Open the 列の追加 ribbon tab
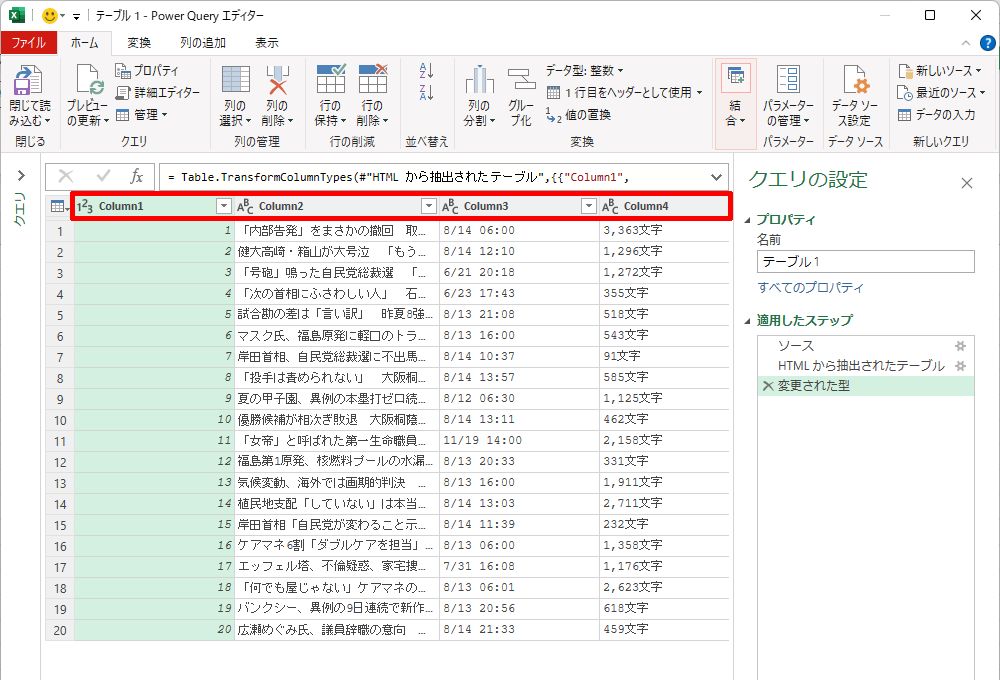1000x680 pixels. point(203,43)
